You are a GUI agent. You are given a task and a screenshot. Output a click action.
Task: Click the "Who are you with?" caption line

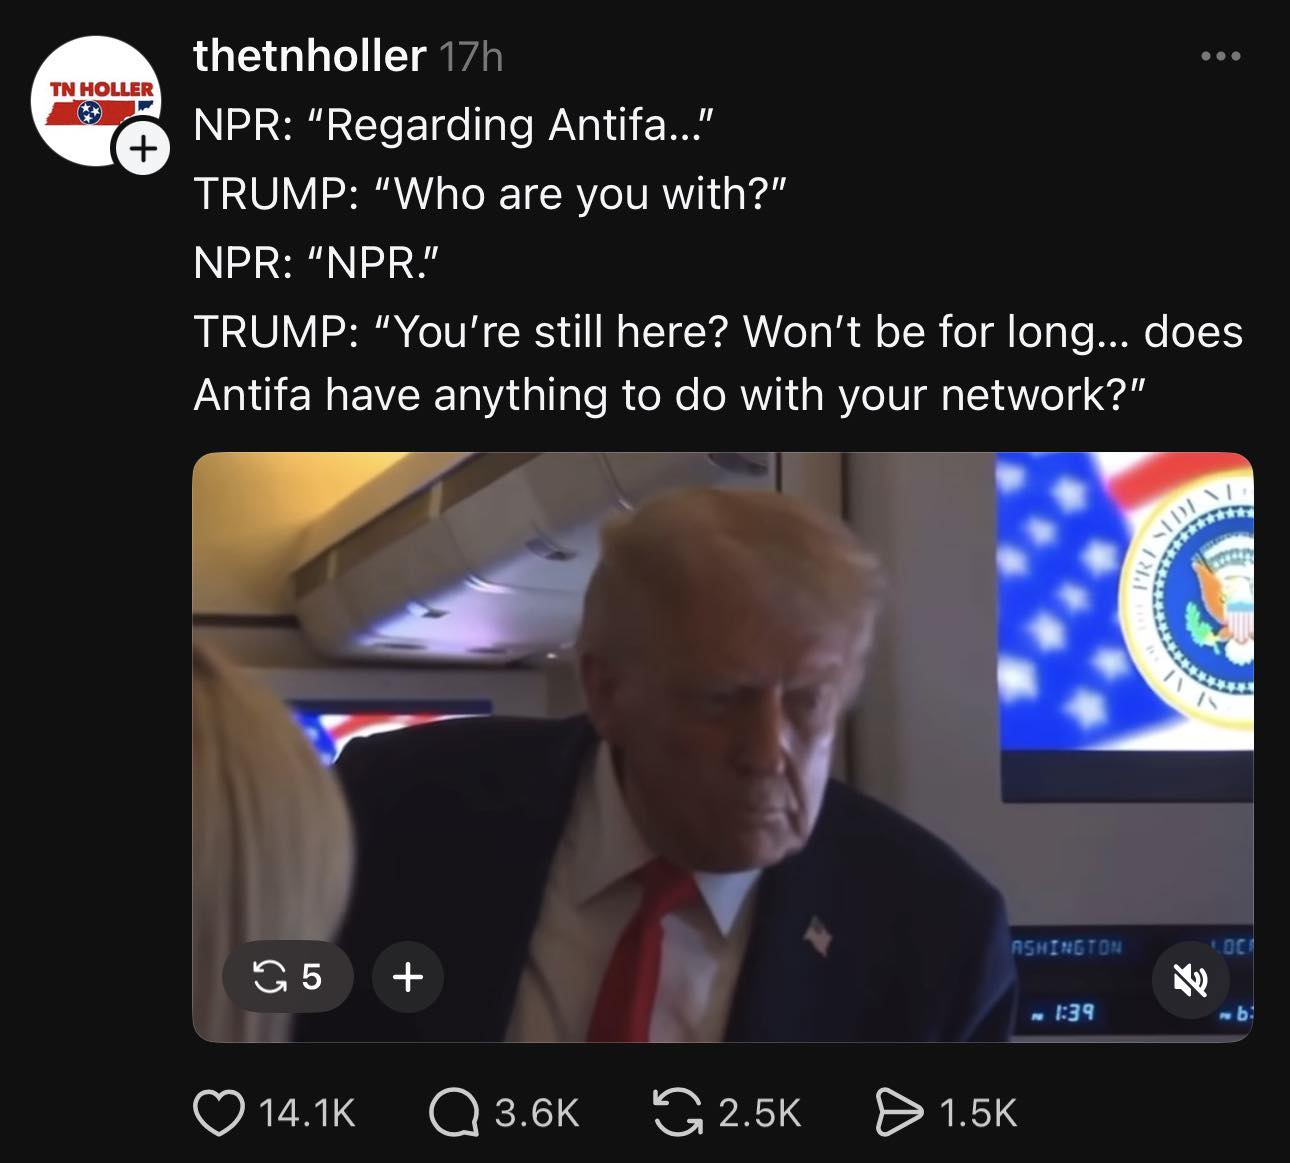[491, 194]
